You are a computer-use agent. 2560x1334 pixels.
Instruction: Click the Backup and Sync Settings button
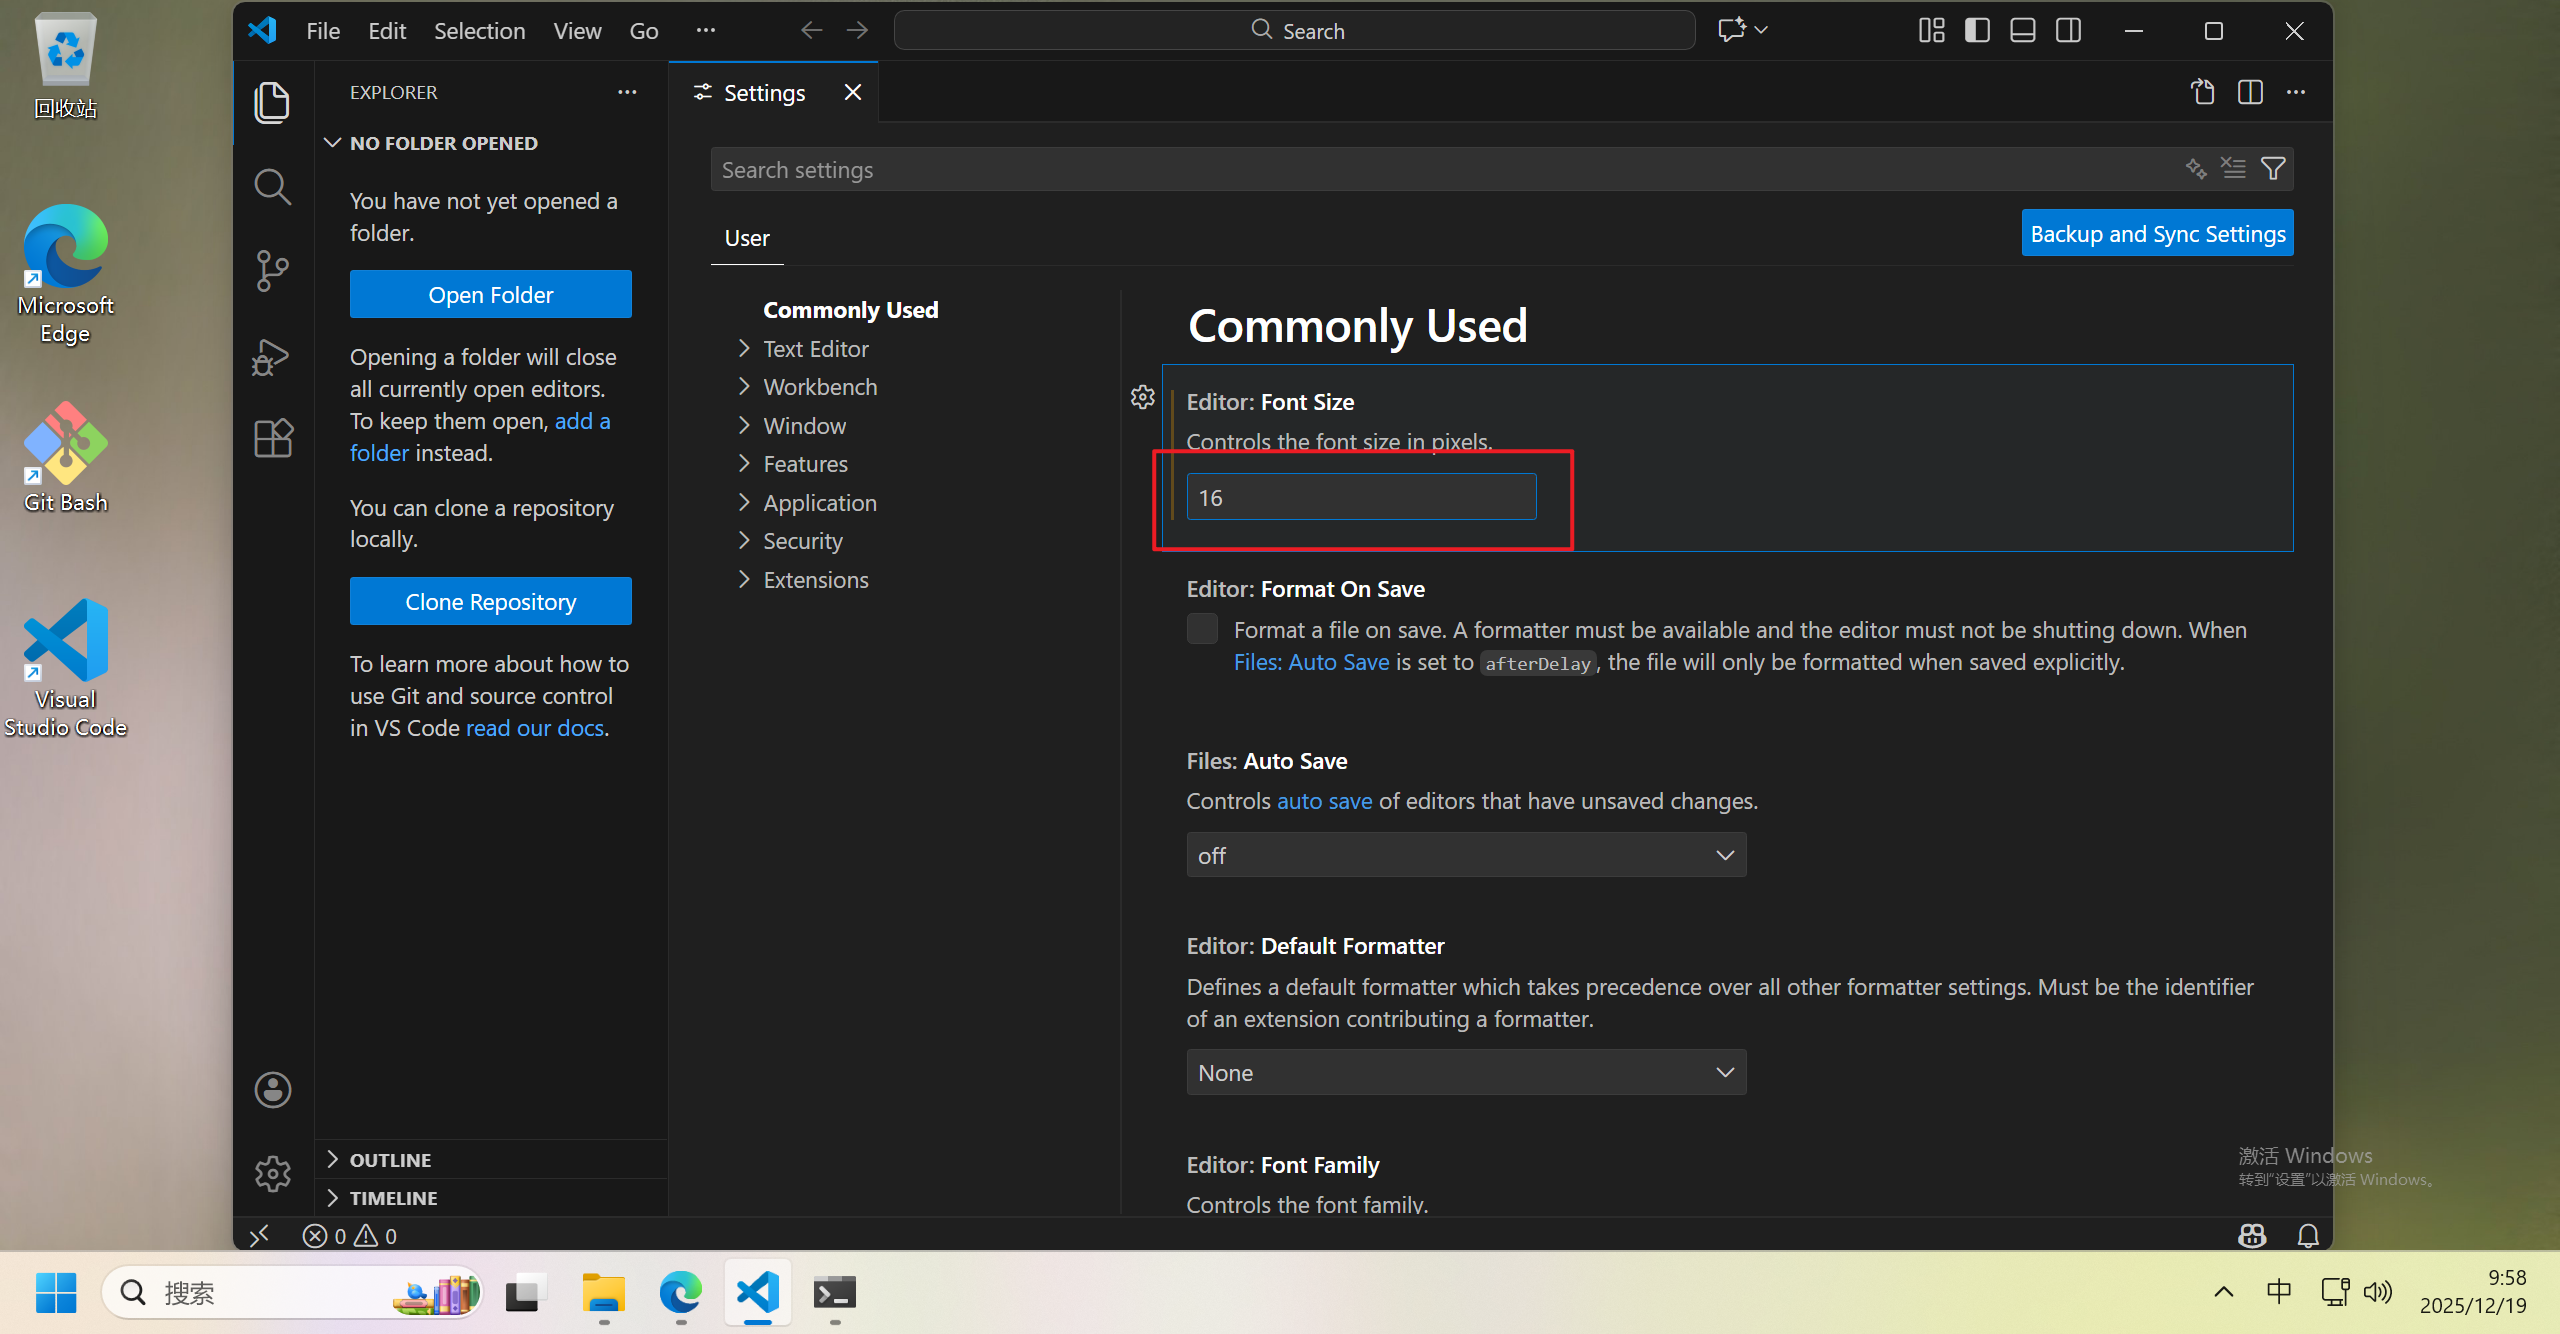click(x=2157, y=233)
